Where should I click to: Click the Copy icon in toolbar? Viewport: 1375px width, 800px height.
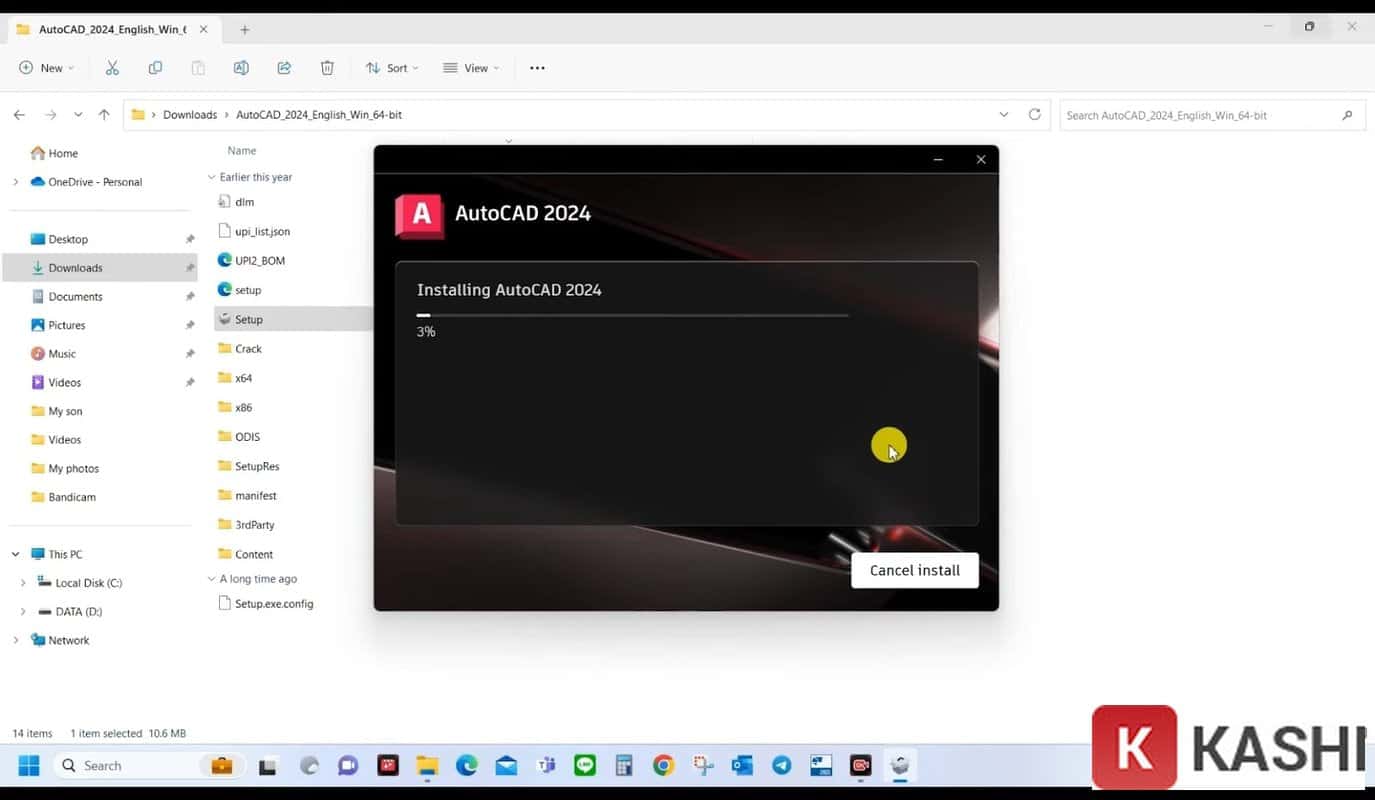point(155,68)
